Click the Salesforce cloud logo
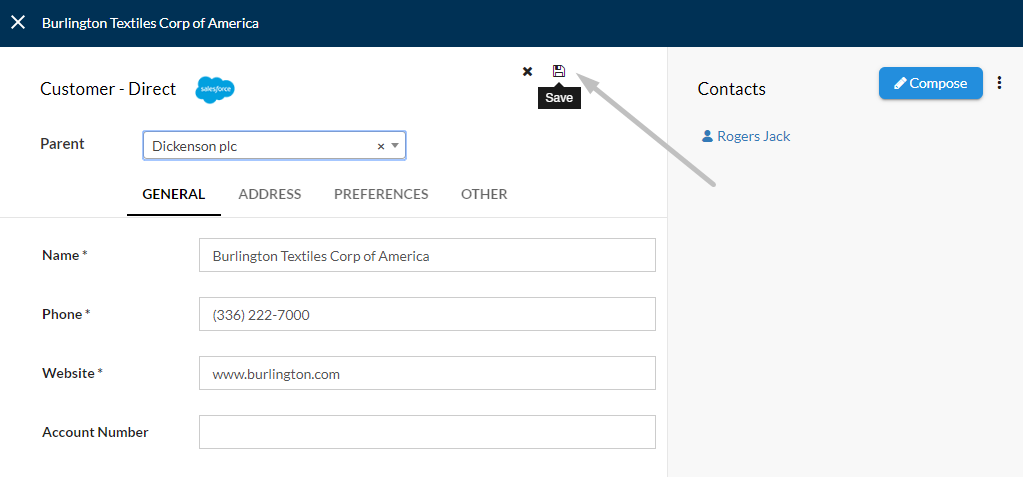 pos(215,89)
